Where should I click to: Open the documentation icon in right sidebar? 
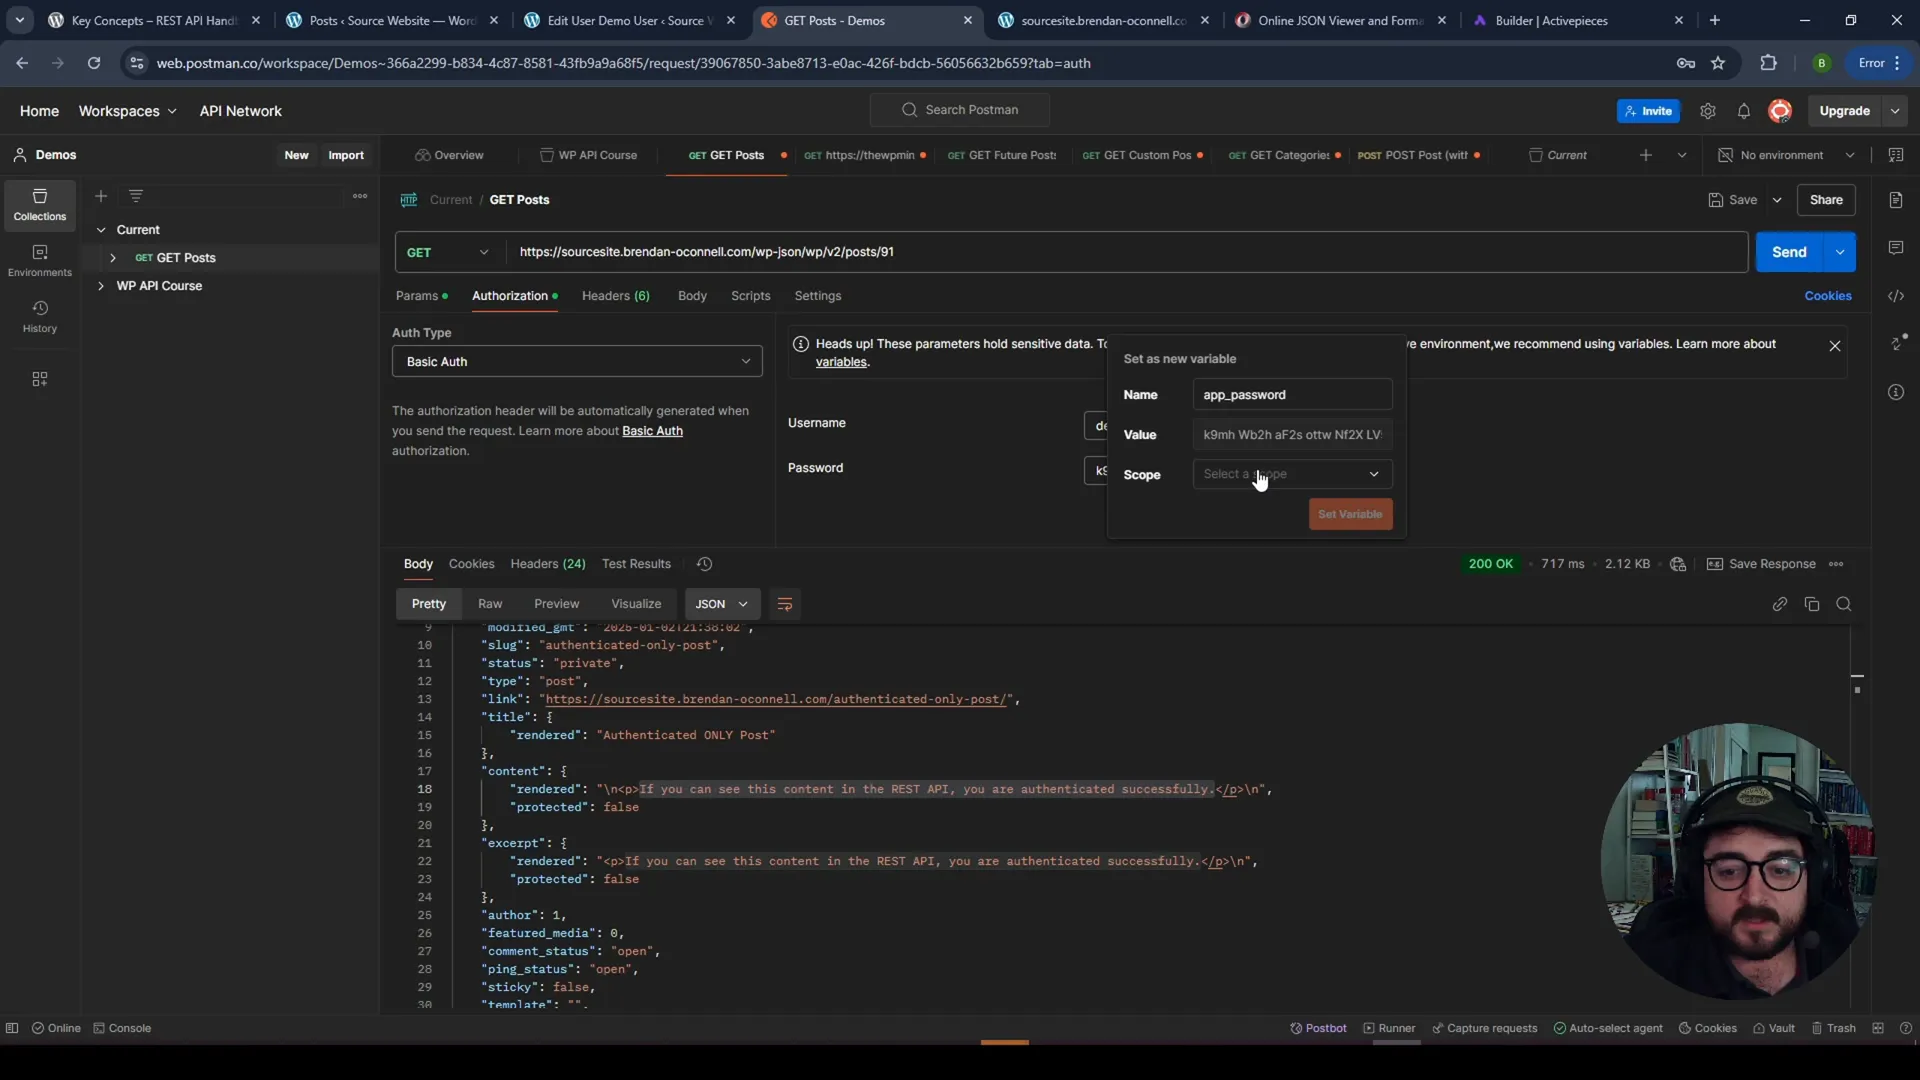1896,200
